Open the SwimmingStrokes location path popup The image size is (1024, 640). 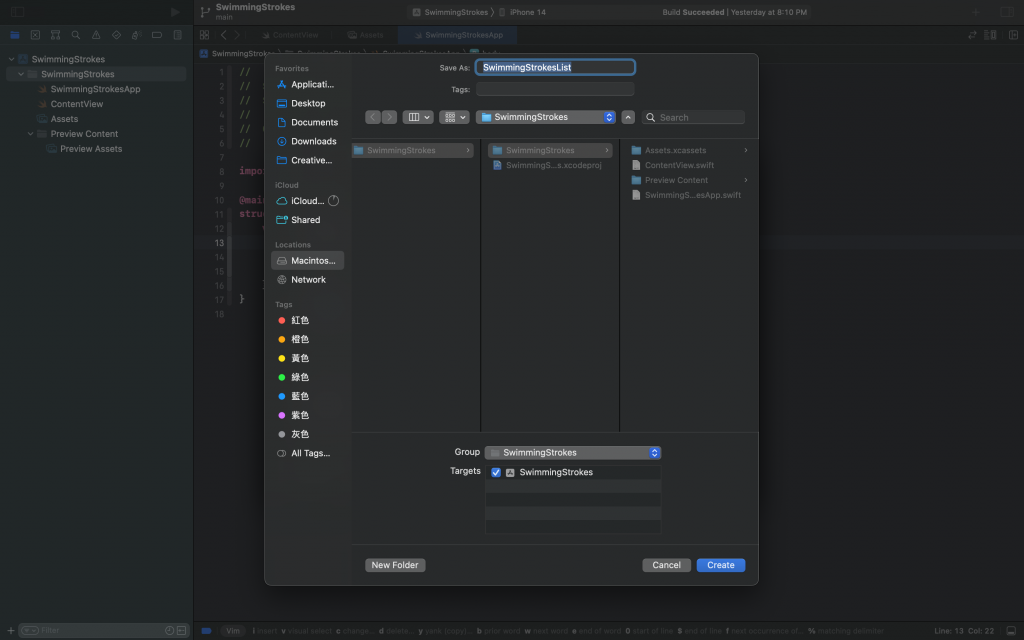(x=546, y=117)
